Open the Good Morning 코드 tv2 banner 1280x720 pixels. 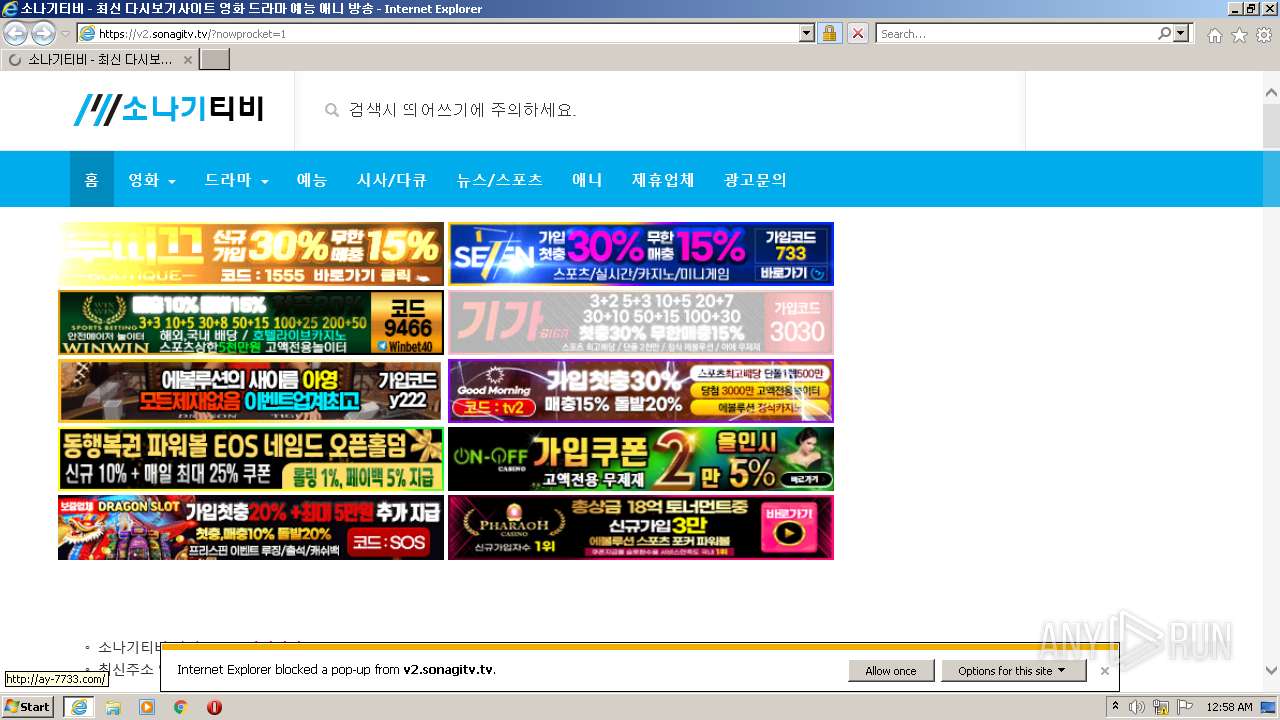(x=641, y=391)
